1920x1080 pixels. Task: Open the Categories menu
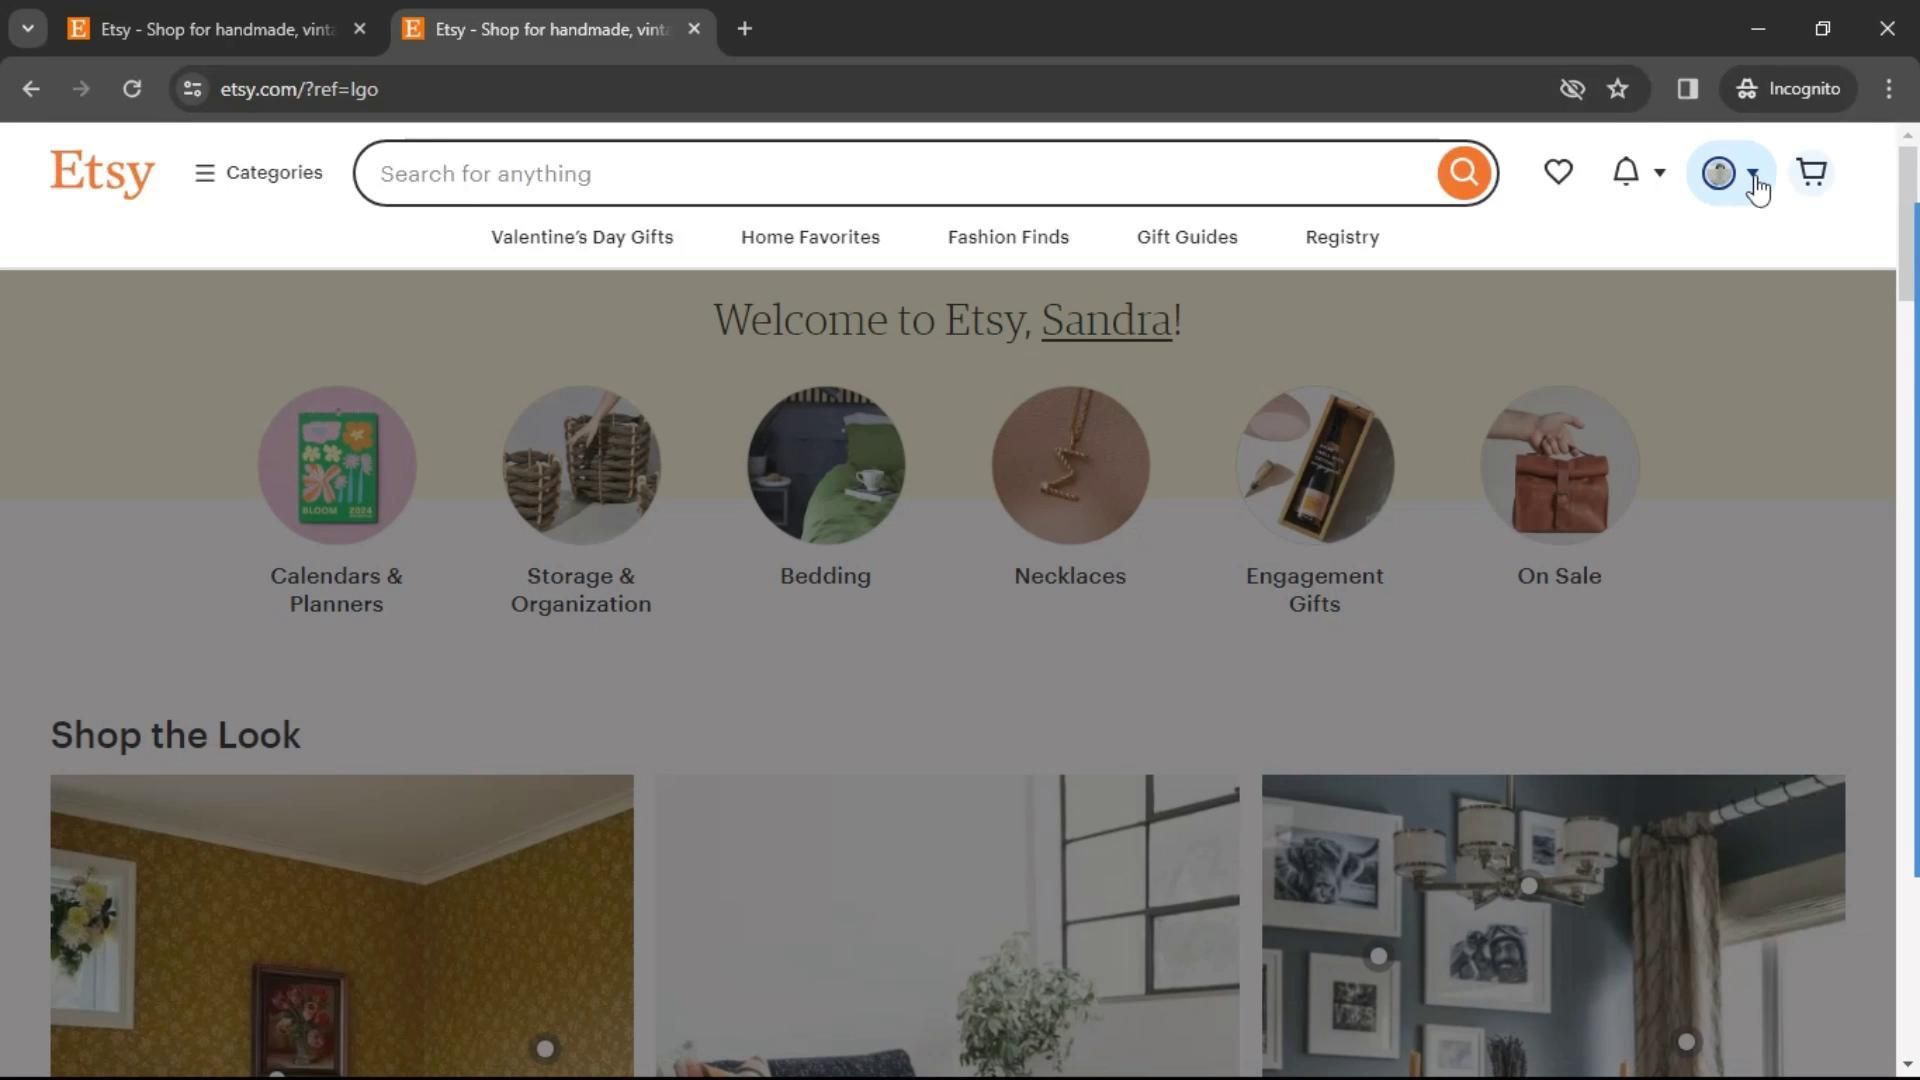[x=259, y=173]
